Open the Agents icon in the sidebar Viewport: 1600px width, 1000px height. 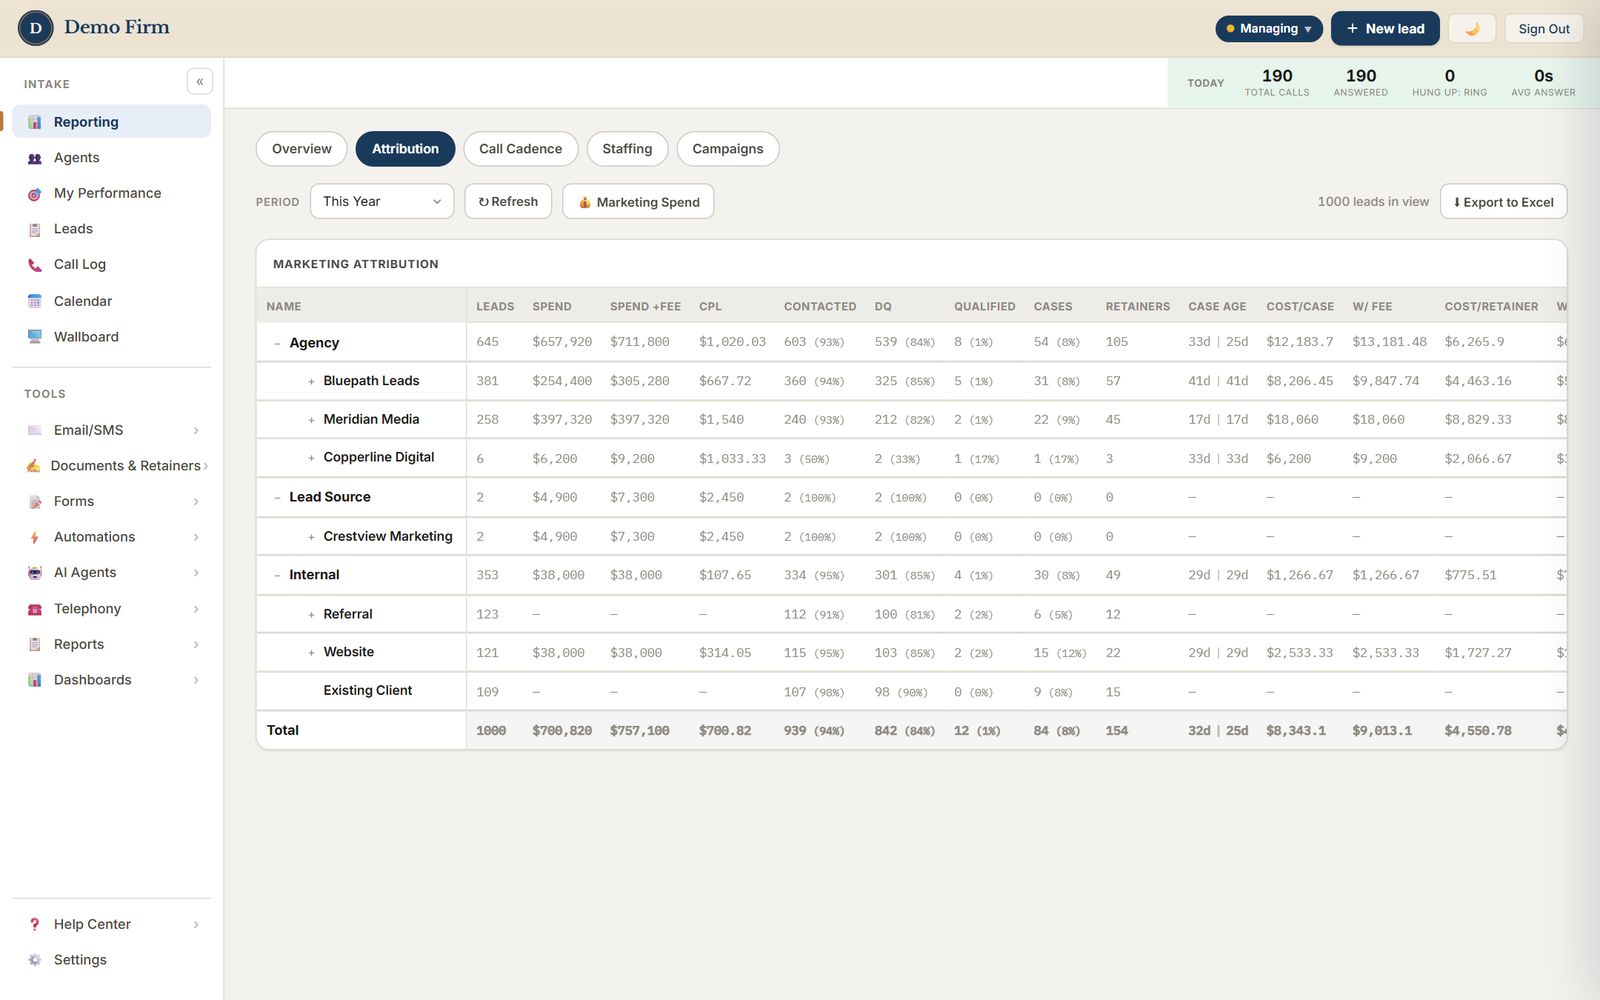35,158
